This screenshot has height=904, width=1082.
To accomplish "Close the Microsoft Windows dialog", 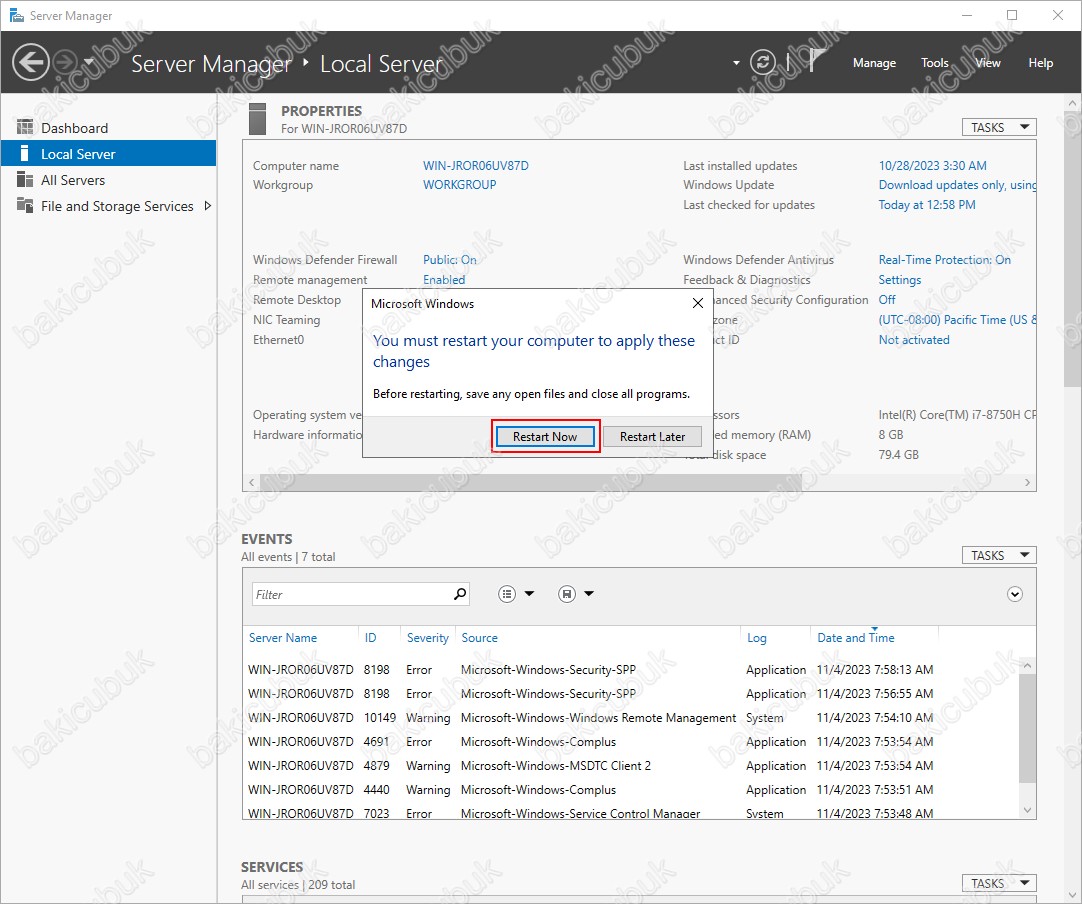I will click(x=698, y=303).
